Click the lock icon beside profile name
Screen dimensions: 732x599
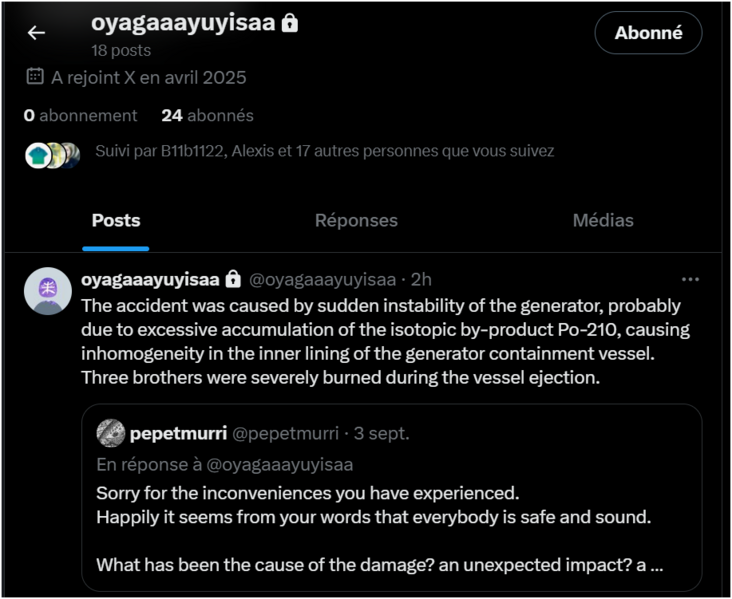pyautogui.click(x=290, y=23)
